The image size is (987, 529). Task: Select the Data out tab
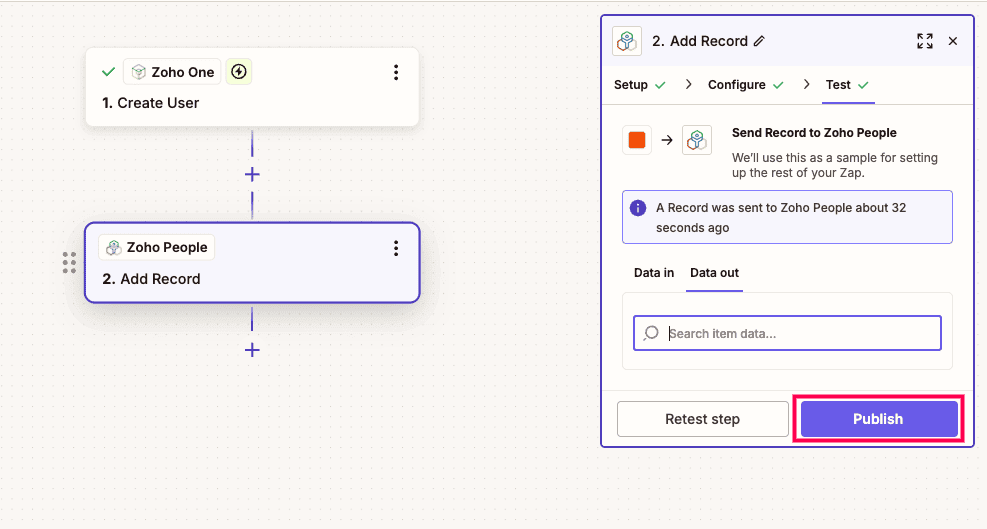click(714, 273)
